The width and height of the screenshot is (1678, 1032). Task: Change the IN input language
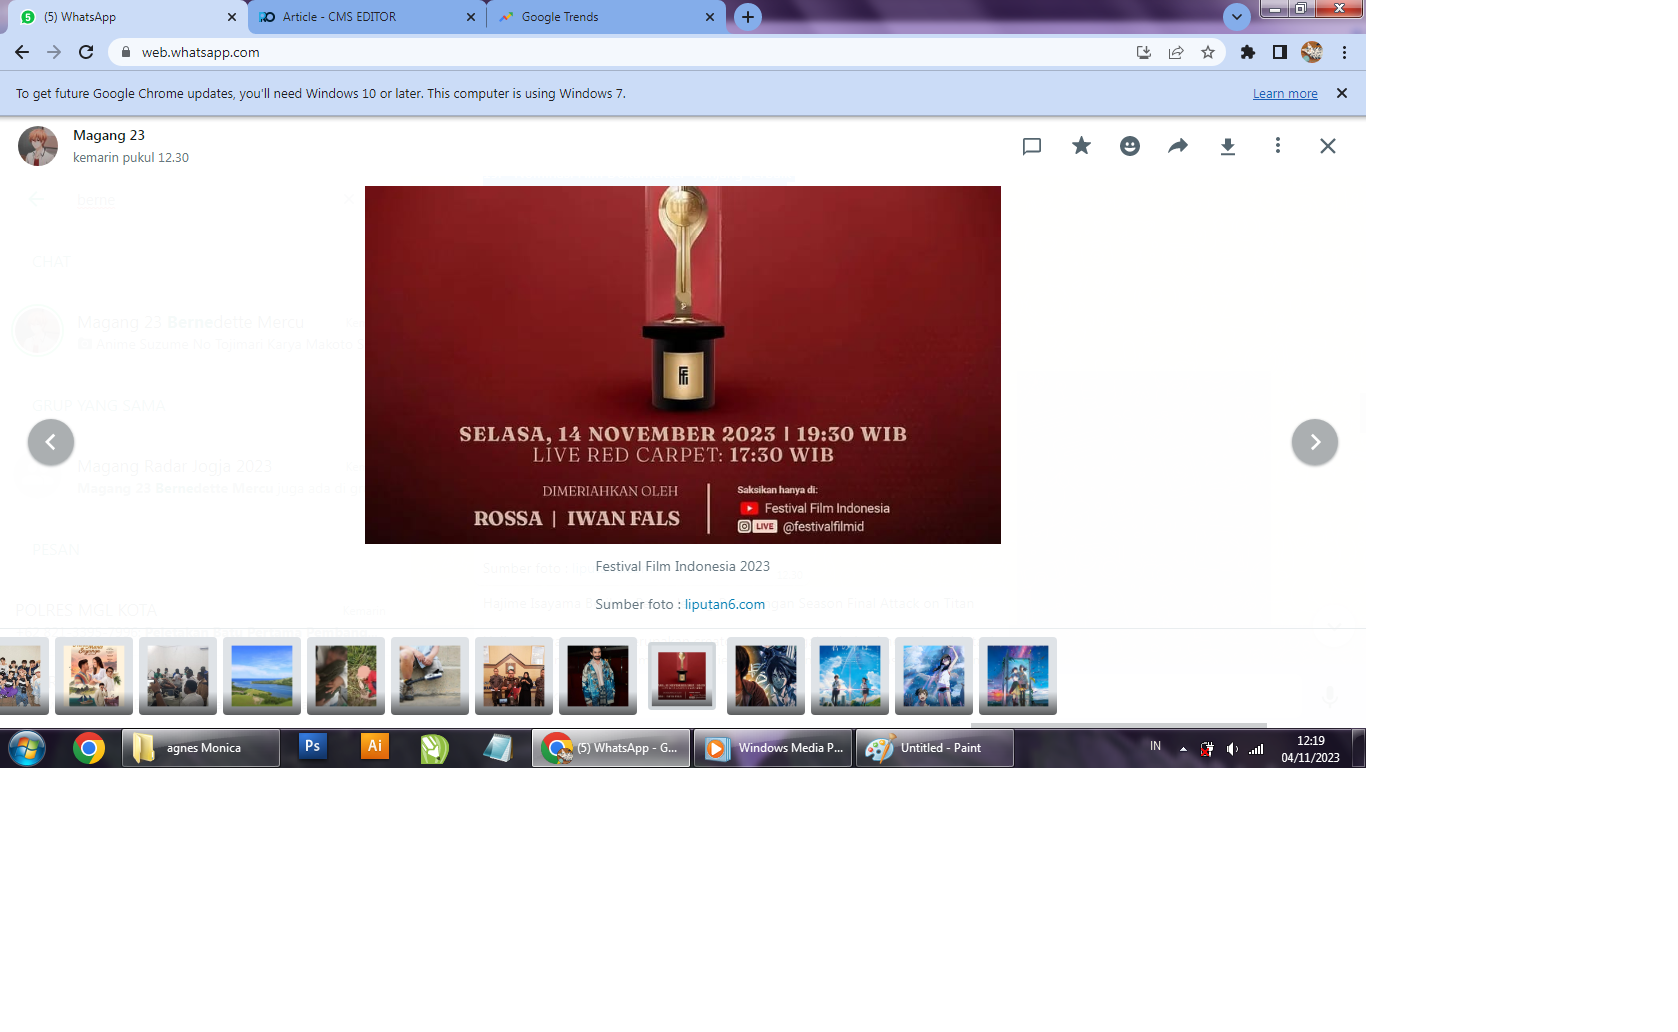1155,746
